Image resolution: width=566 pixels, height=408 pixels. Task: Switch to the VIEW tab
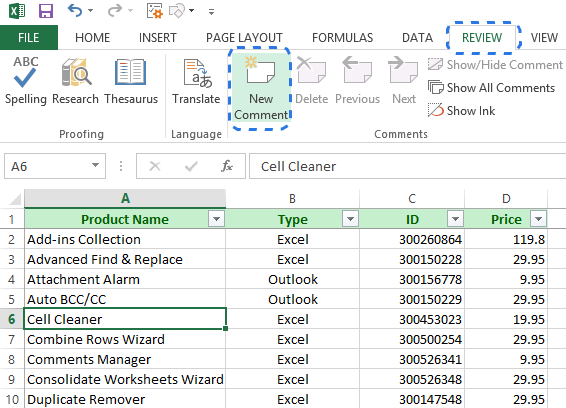pyautogui.click(x=544, y=38)
